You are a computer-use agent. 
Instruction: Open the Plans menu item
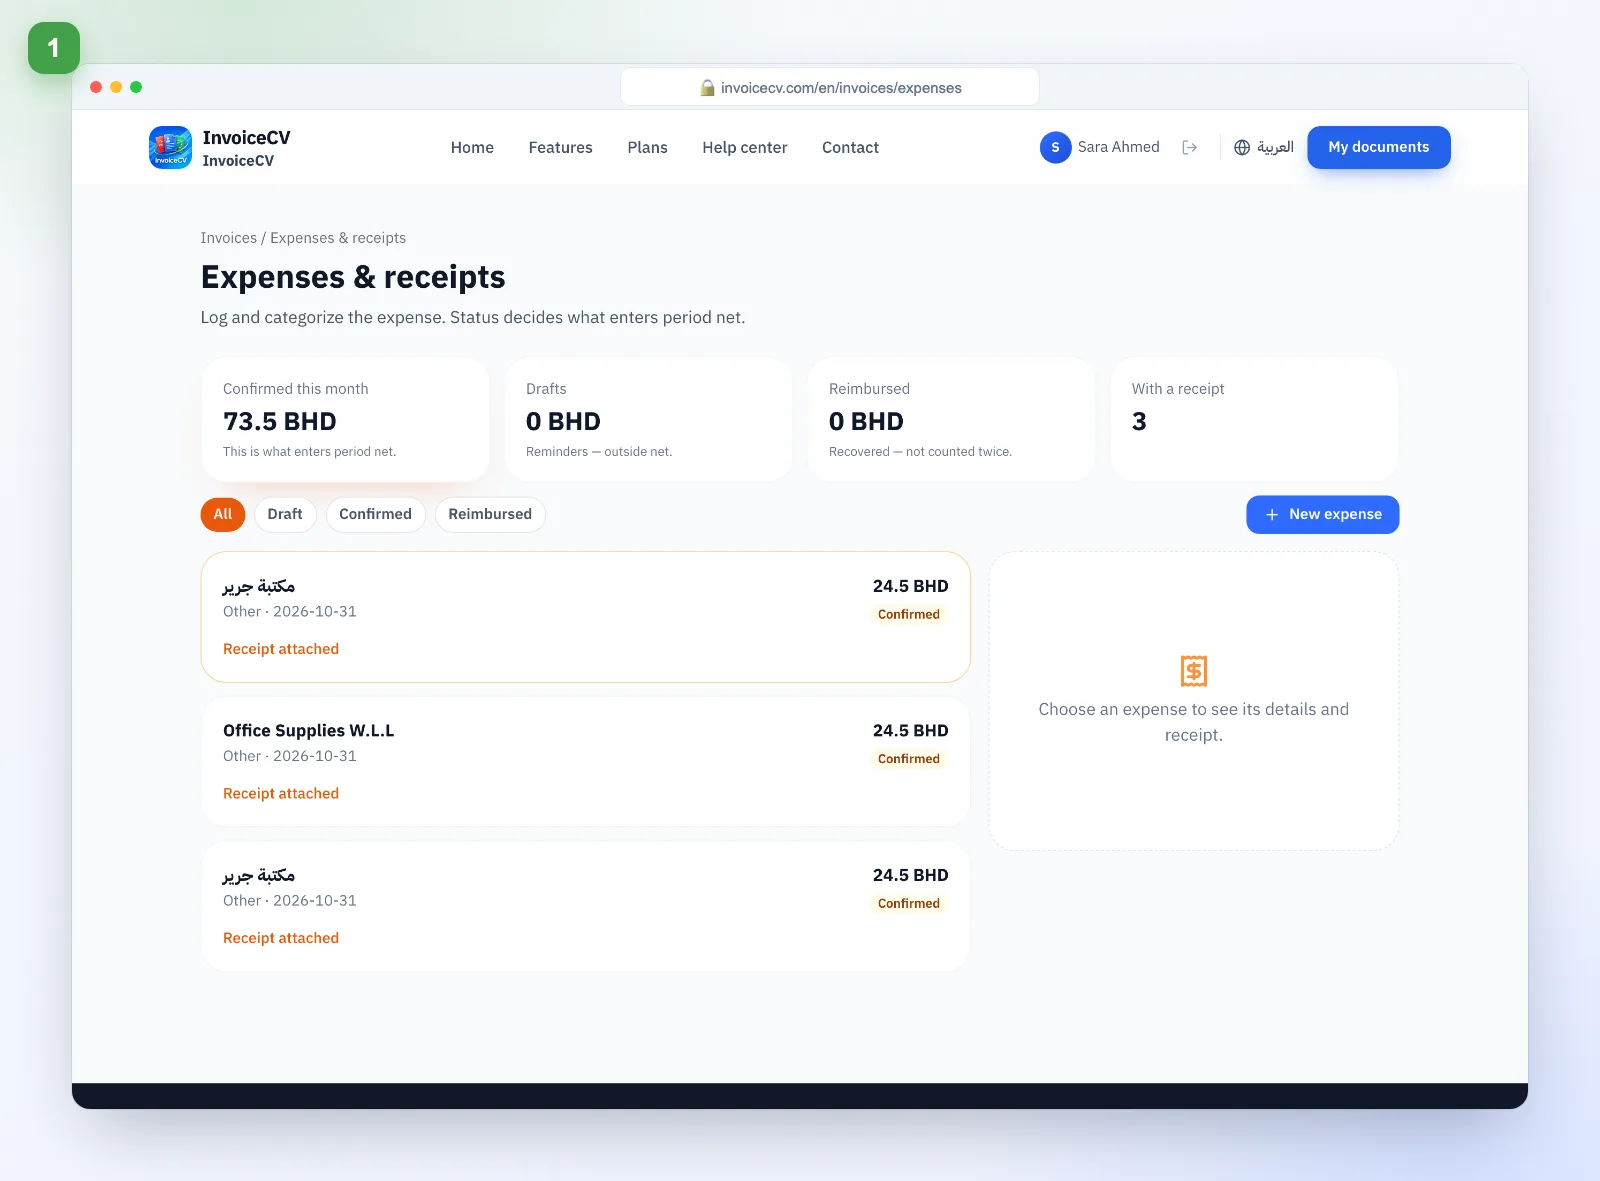[647, 147]
